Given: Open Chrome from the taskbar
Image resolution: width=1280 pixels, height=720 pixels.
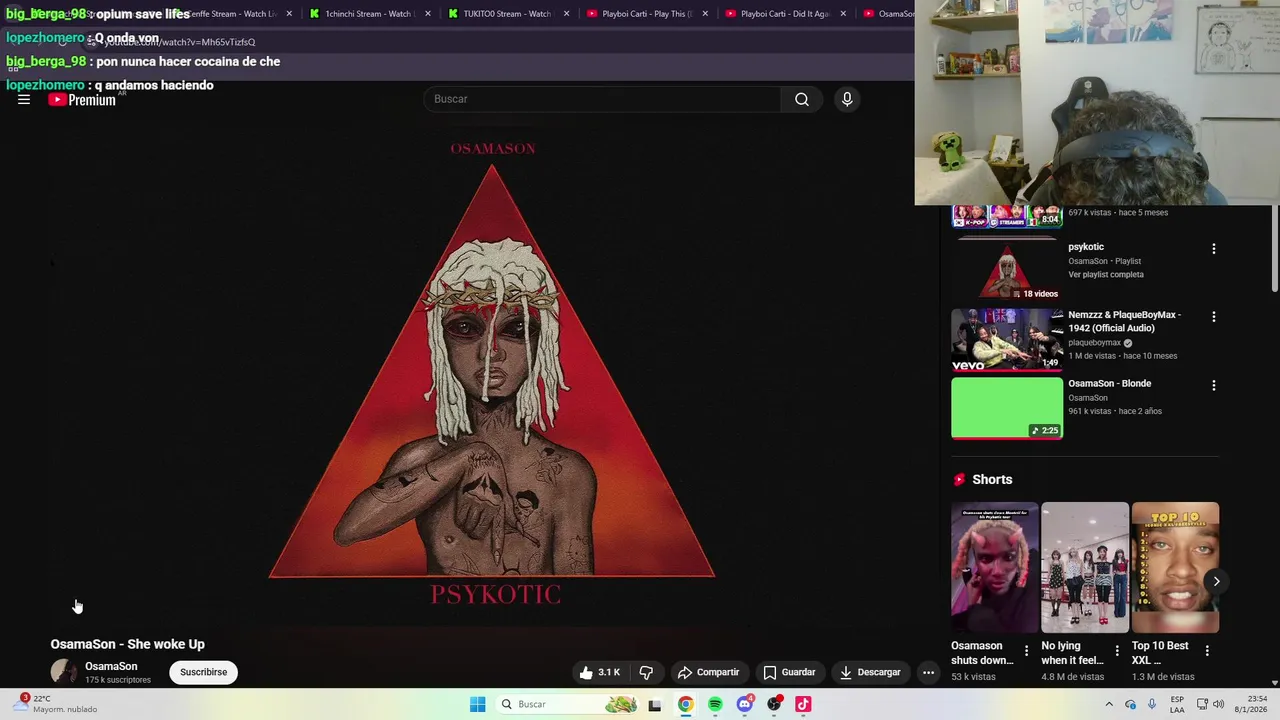Looking at the screenshot, I should pyautogui.click(x=685, y=704).
